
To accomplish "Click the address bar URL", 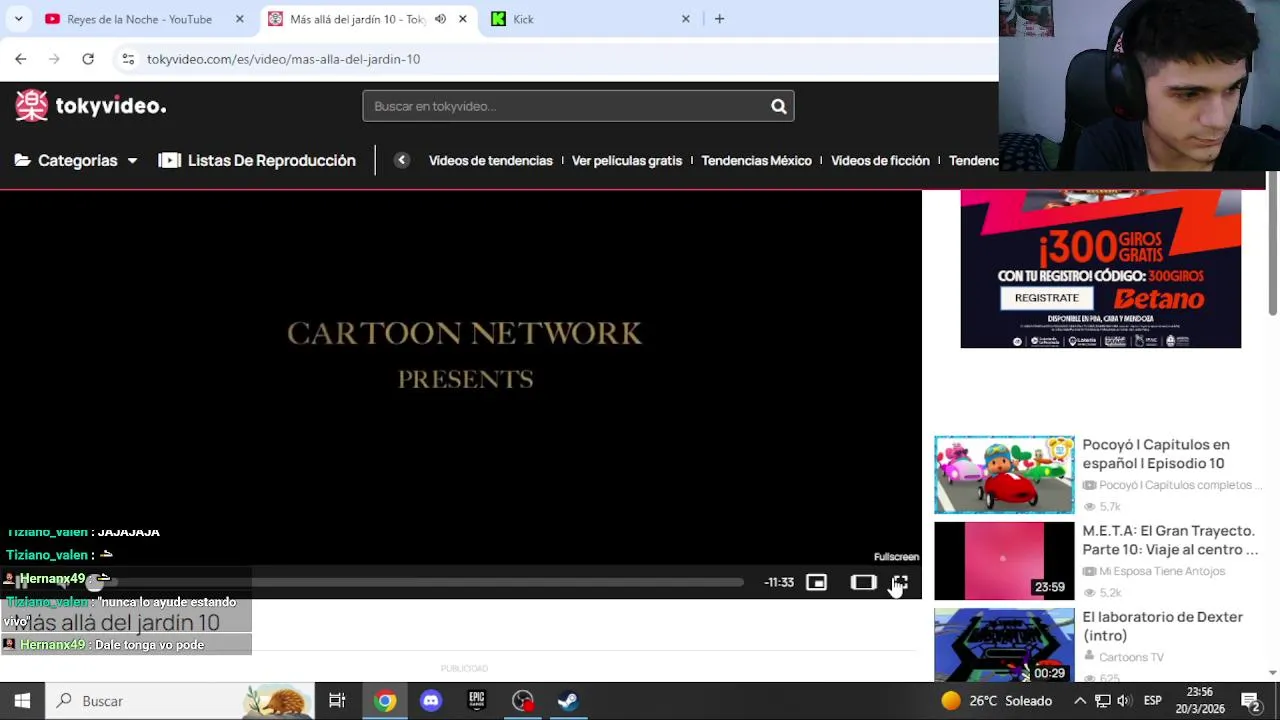I will (283, 59).
